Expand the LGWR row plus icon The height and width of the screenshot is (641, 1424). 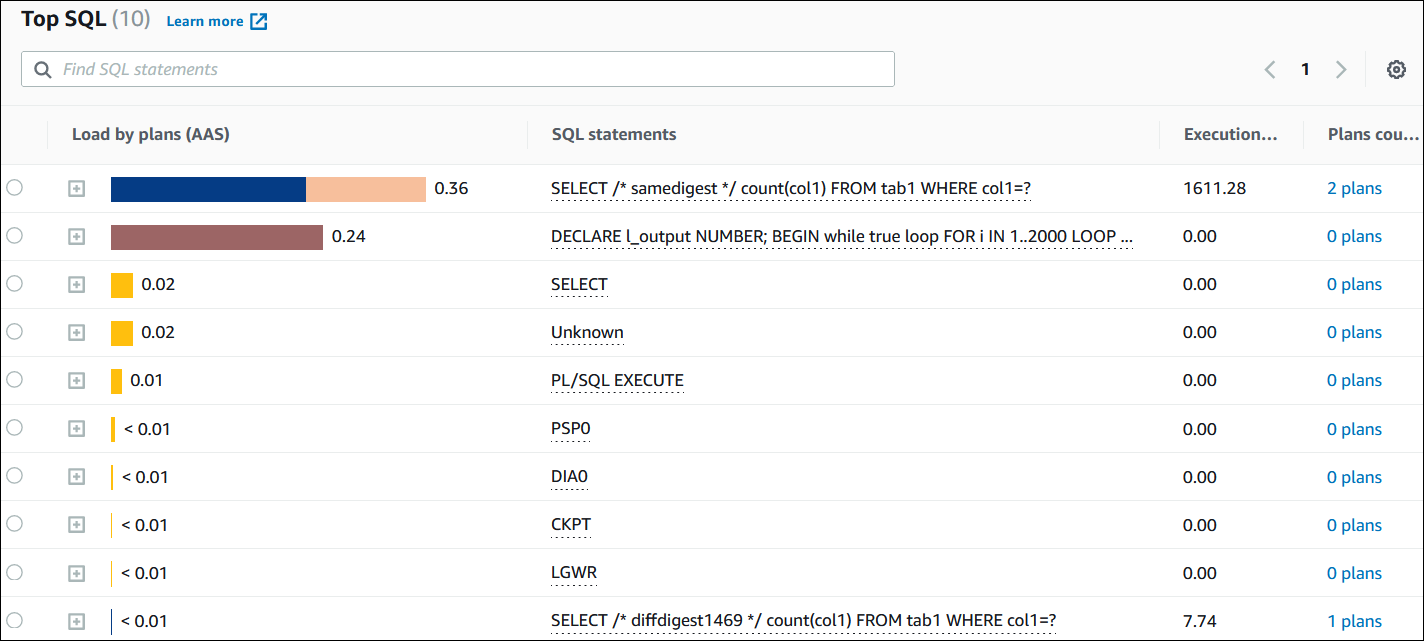coord(76,573)
